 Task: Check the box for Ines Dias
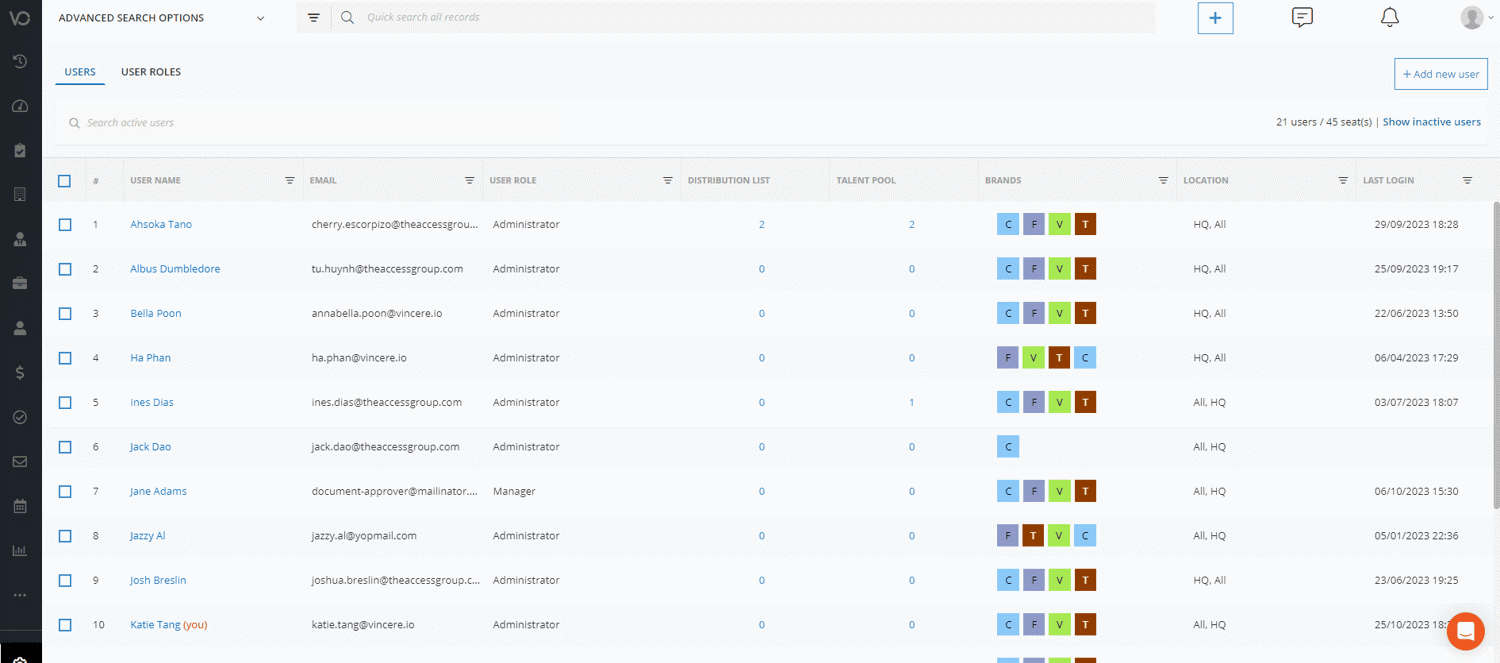65,402
